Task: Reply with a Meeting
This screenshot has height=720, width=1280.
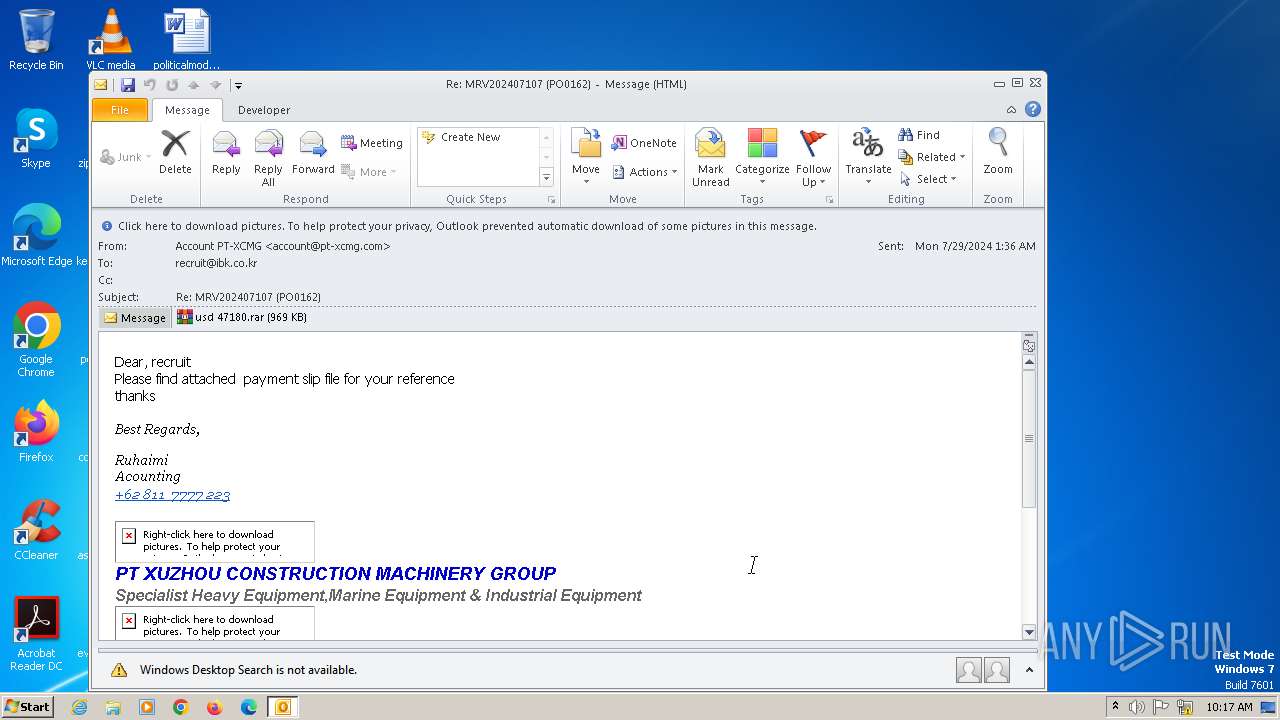Action: 371,143
